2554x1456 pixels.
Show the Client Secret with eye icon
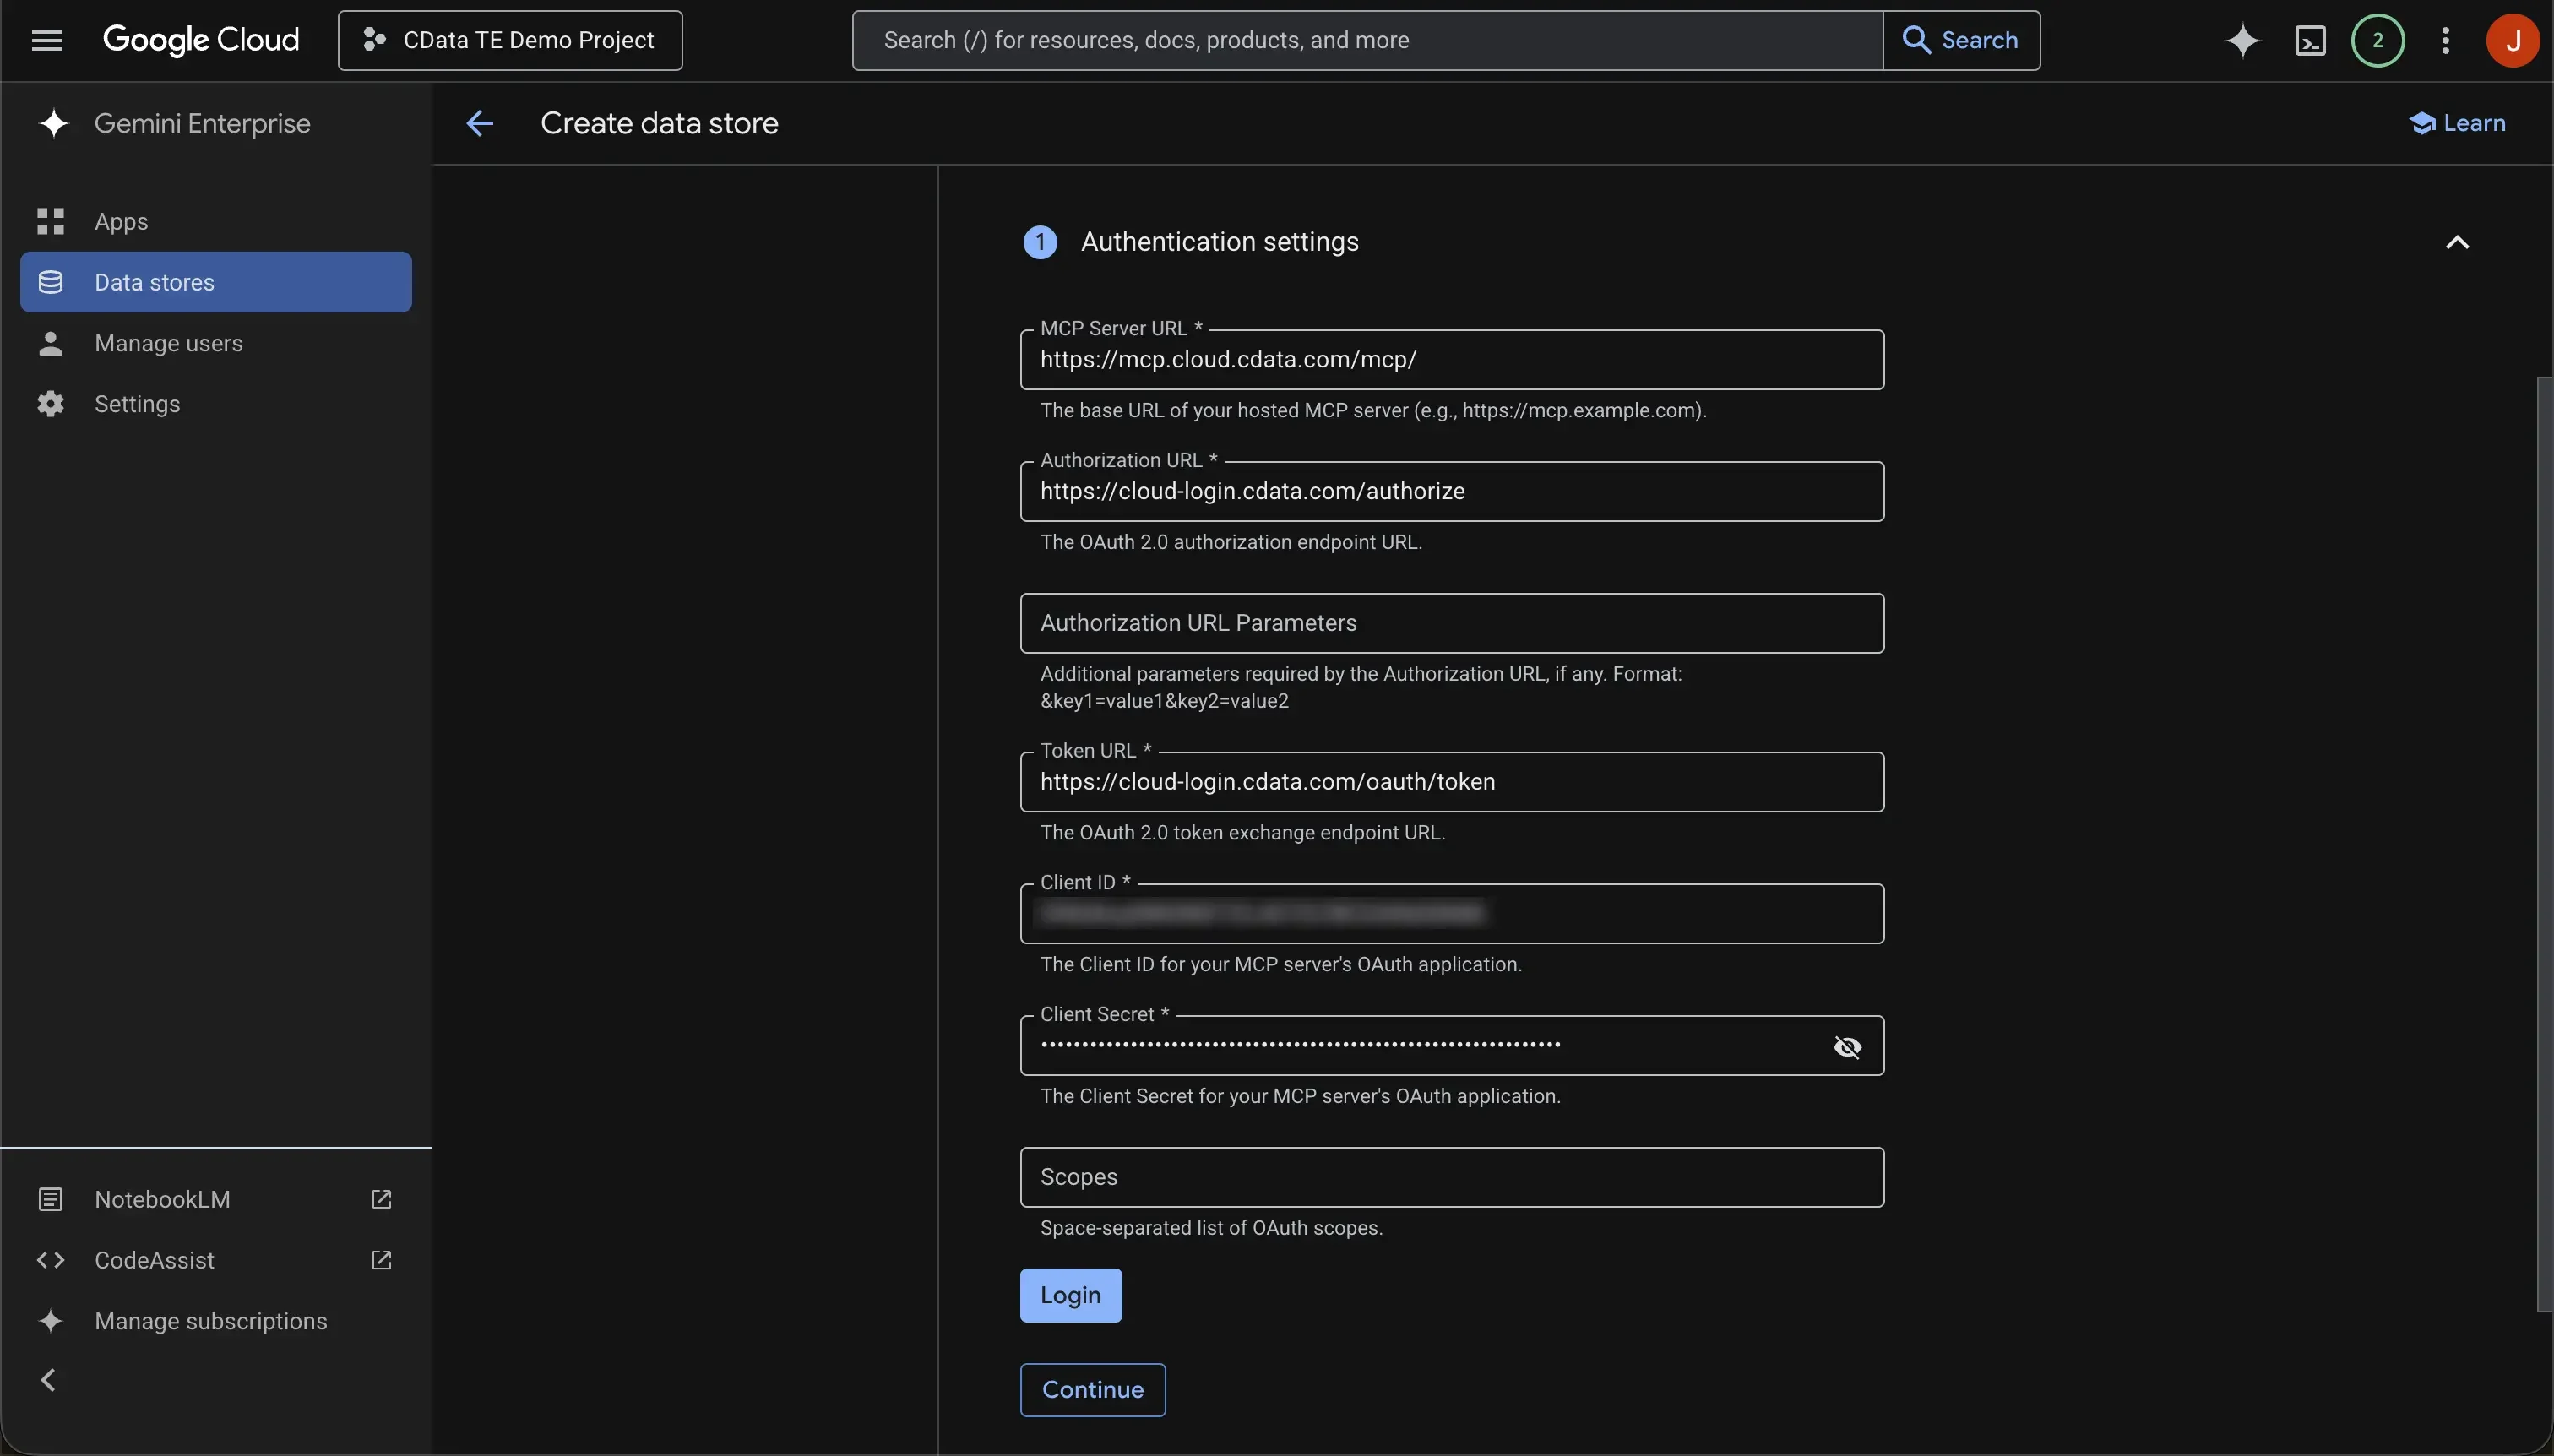(1847, 1047)
